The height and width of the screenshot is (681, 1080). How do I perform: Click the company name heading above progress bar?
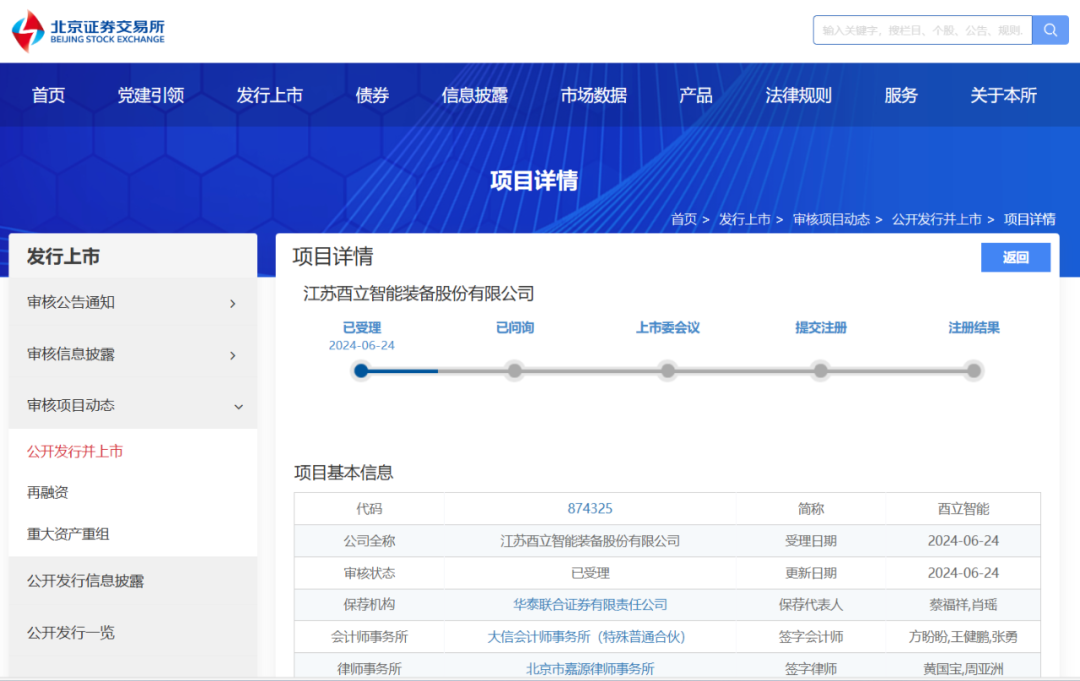[419, 293]
